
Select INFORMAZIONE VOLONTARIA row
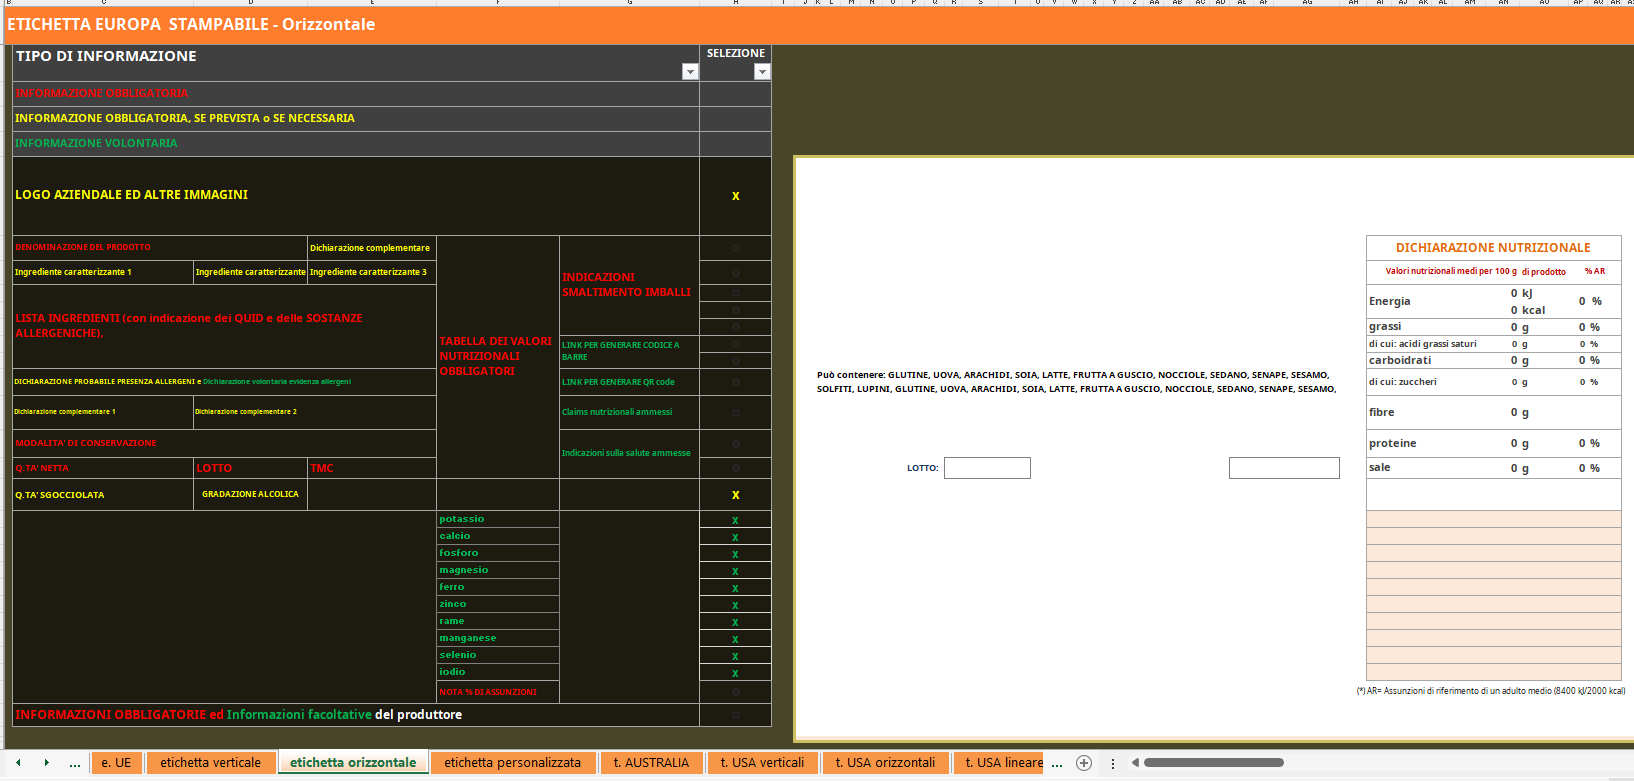[x=356, y=144]
